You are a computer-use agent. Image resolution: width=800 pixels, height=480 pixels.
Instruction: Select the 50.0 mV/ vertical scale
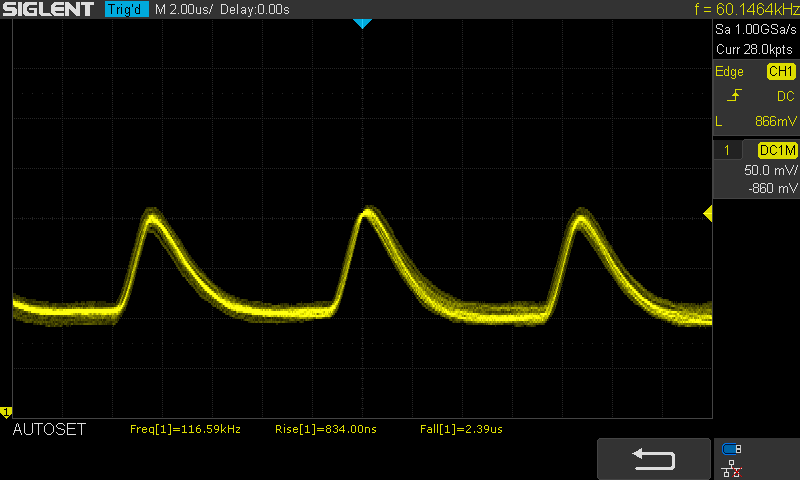pyautogui.click(x=770, y=170)
